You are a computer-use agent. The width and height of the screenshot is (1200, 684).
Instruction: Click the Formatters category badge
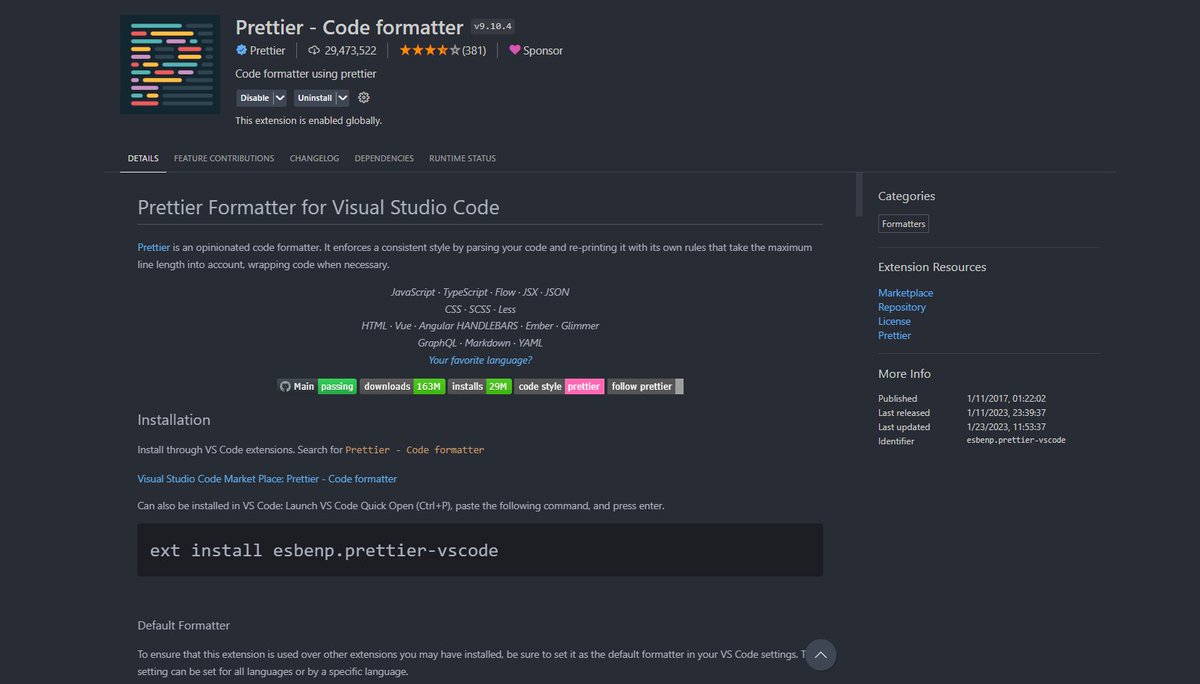point(903,223)
